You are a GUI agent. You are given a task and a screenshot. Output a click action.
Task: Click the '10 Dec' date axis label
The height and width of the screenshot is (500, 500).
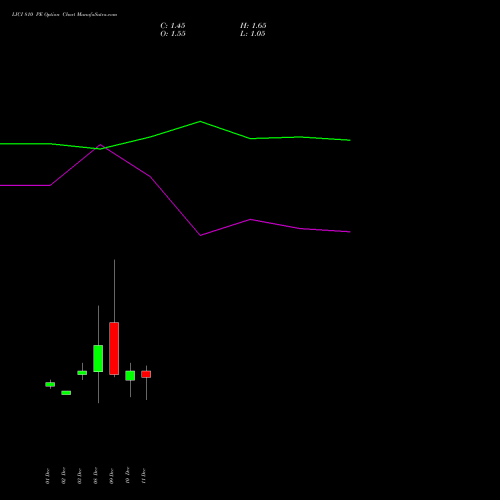click(x=128, y=476)
